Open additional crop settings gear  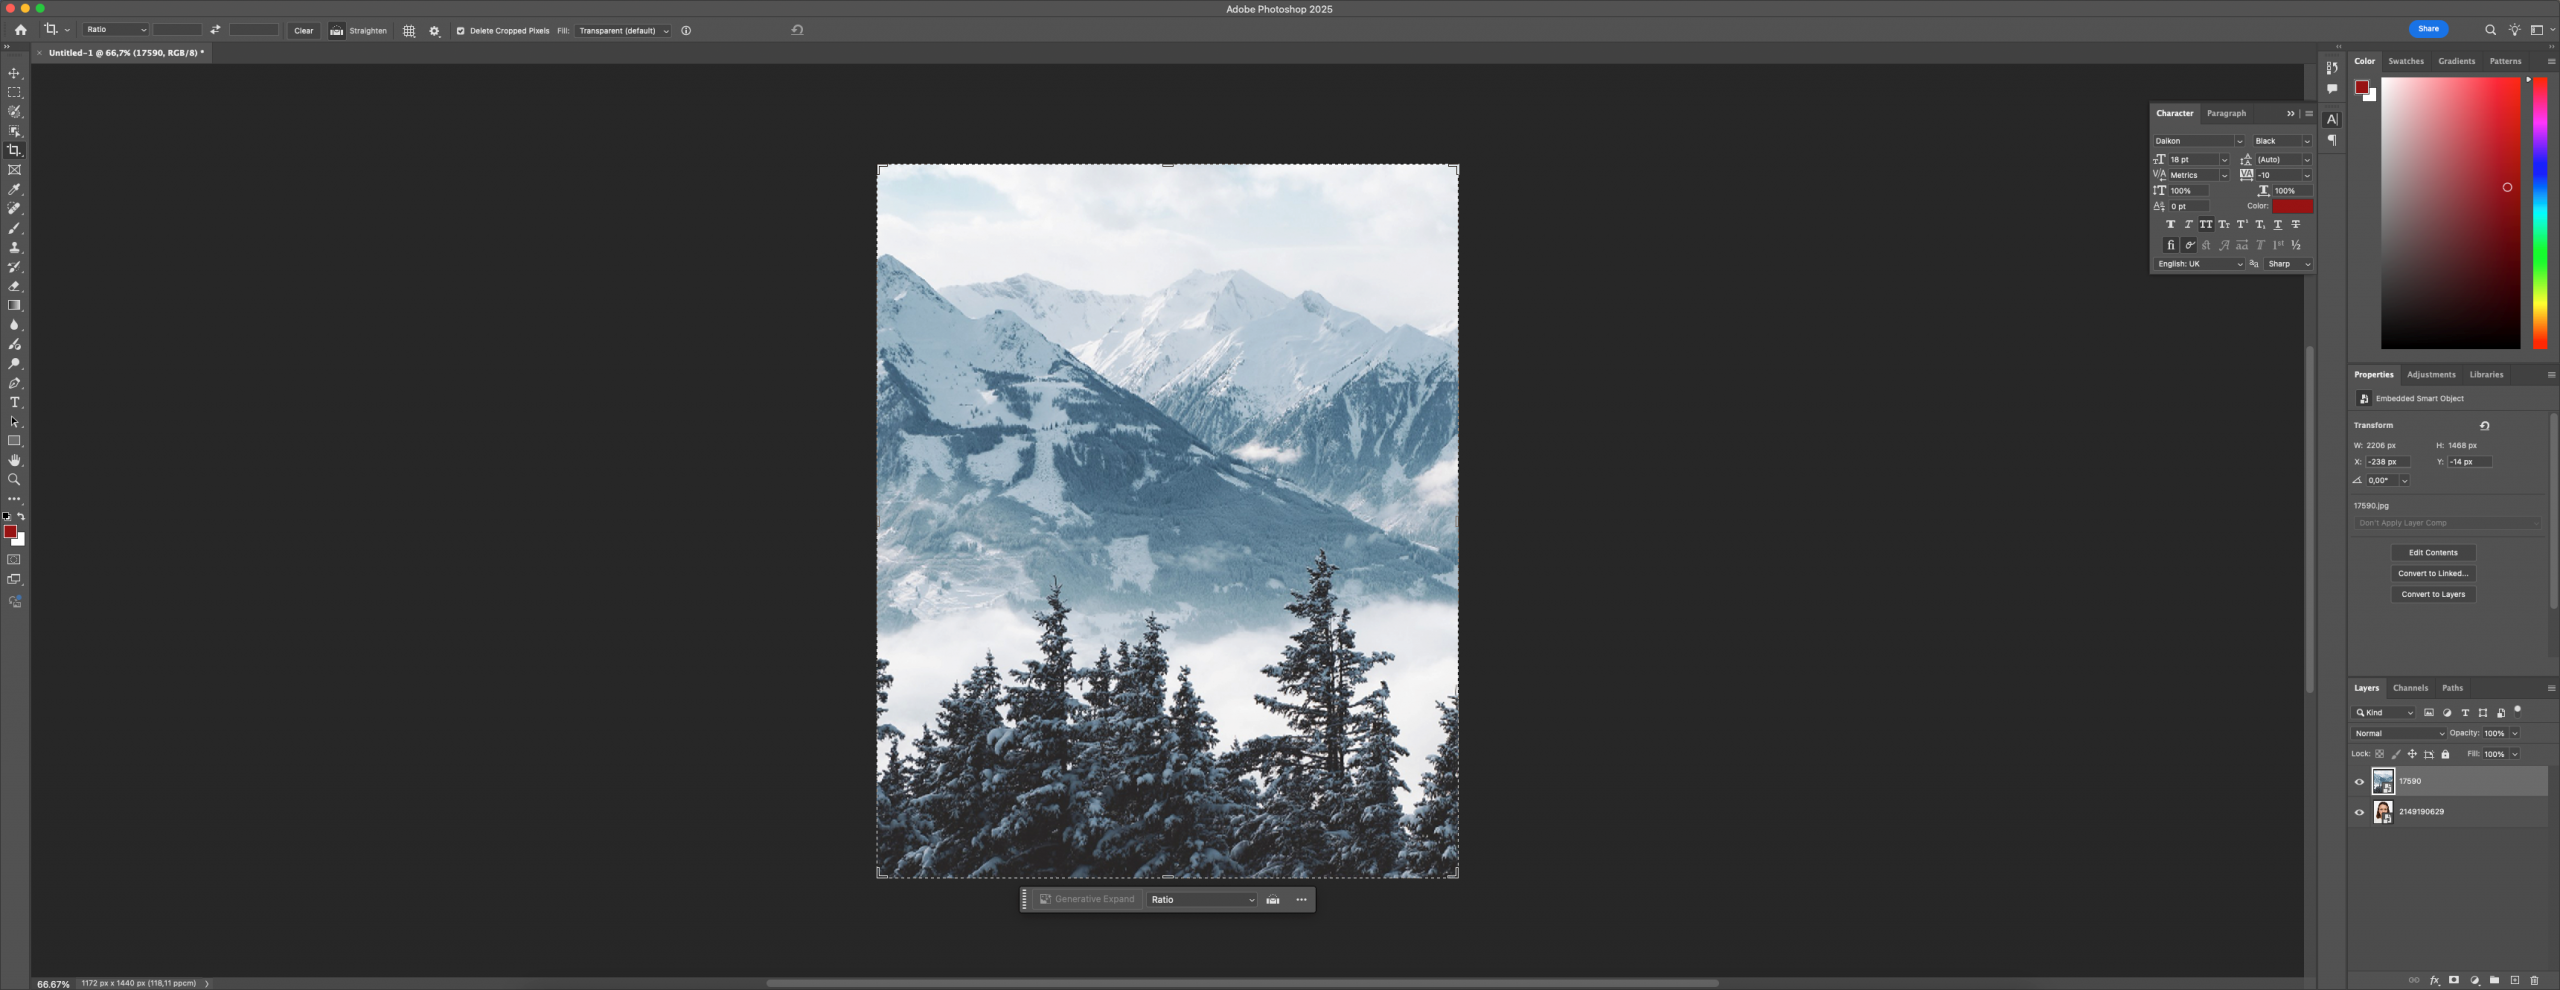point(434,31)
